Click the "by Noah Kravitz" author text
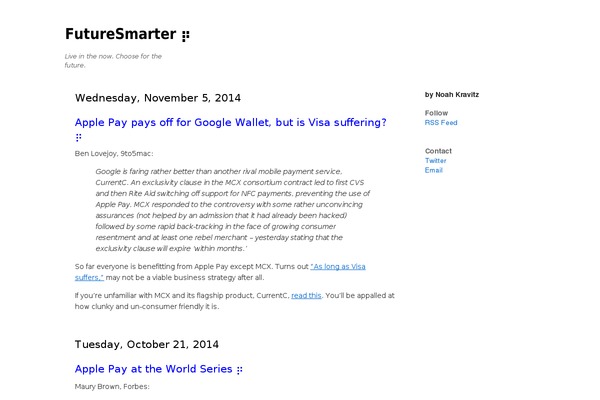 coord(452,95)
